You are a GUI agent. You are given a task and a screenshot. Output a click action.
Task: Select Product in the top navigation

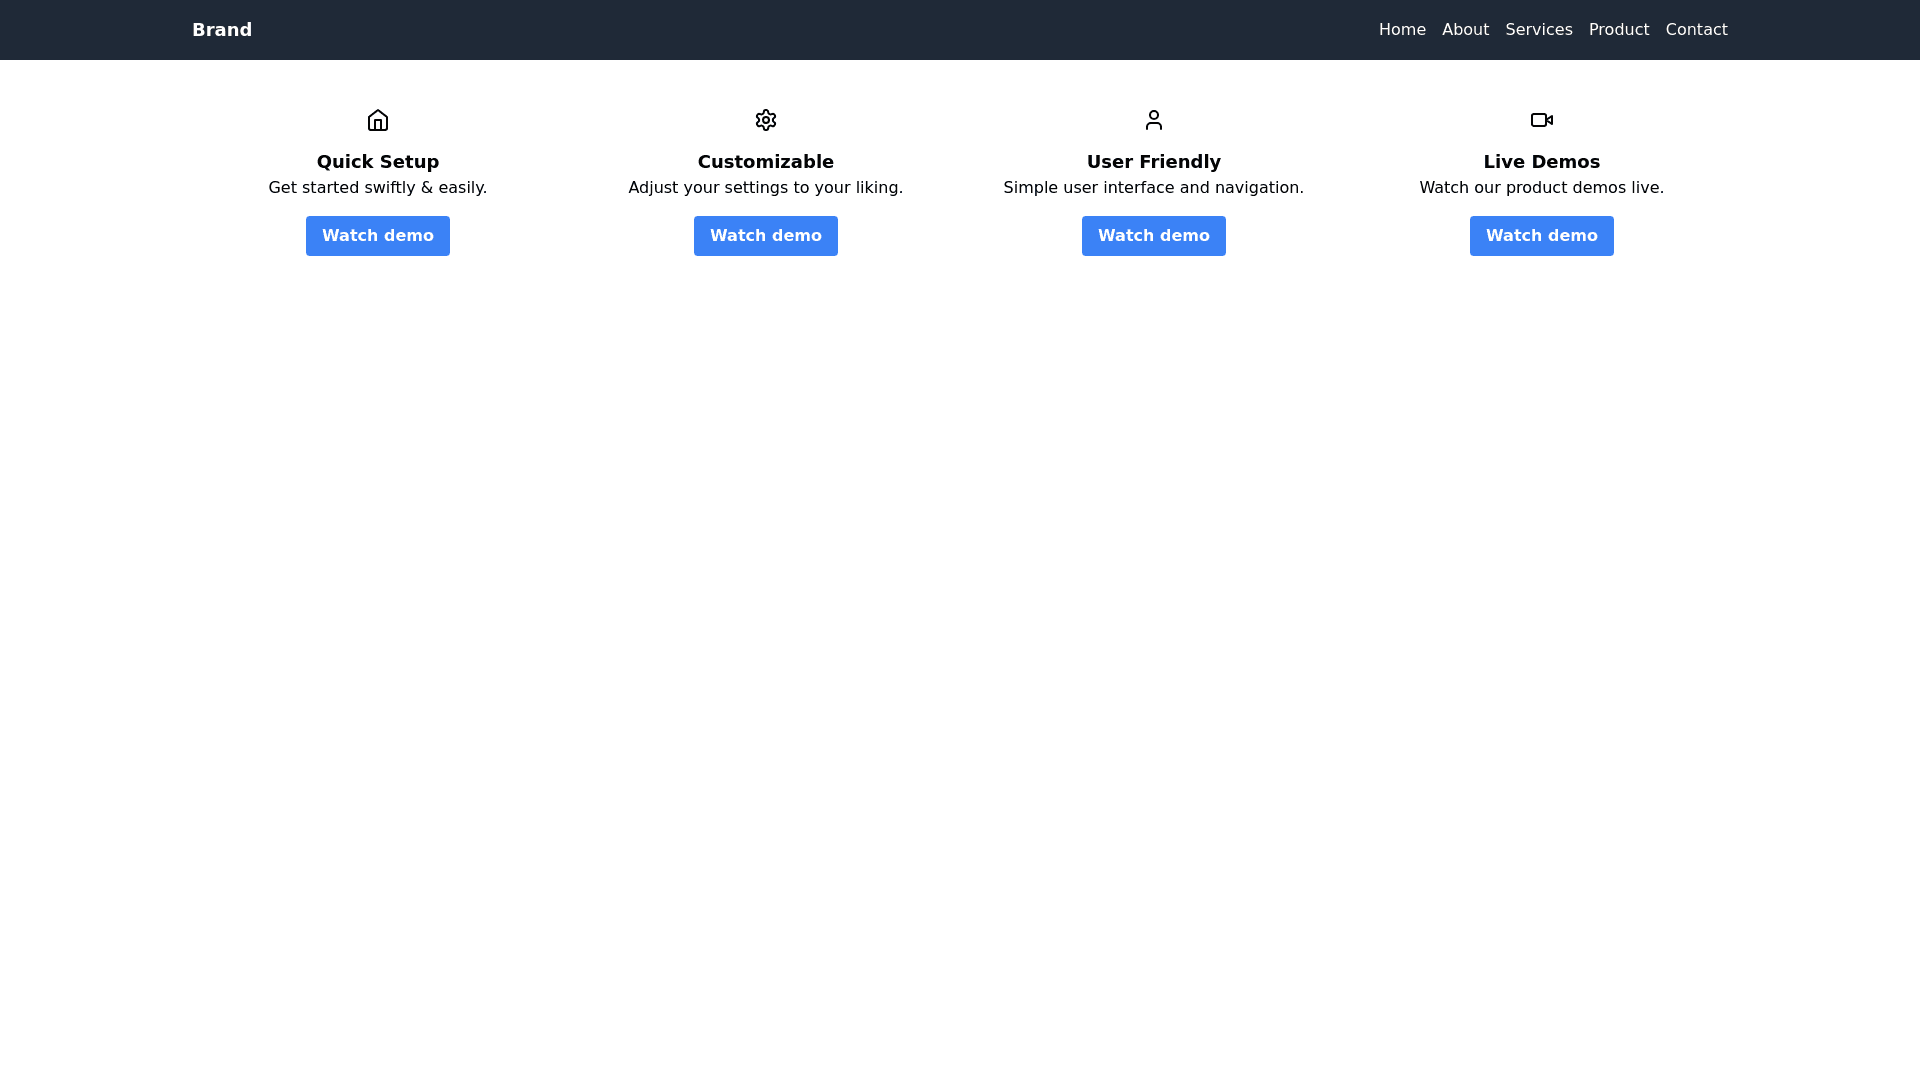tap(1618, 30)
